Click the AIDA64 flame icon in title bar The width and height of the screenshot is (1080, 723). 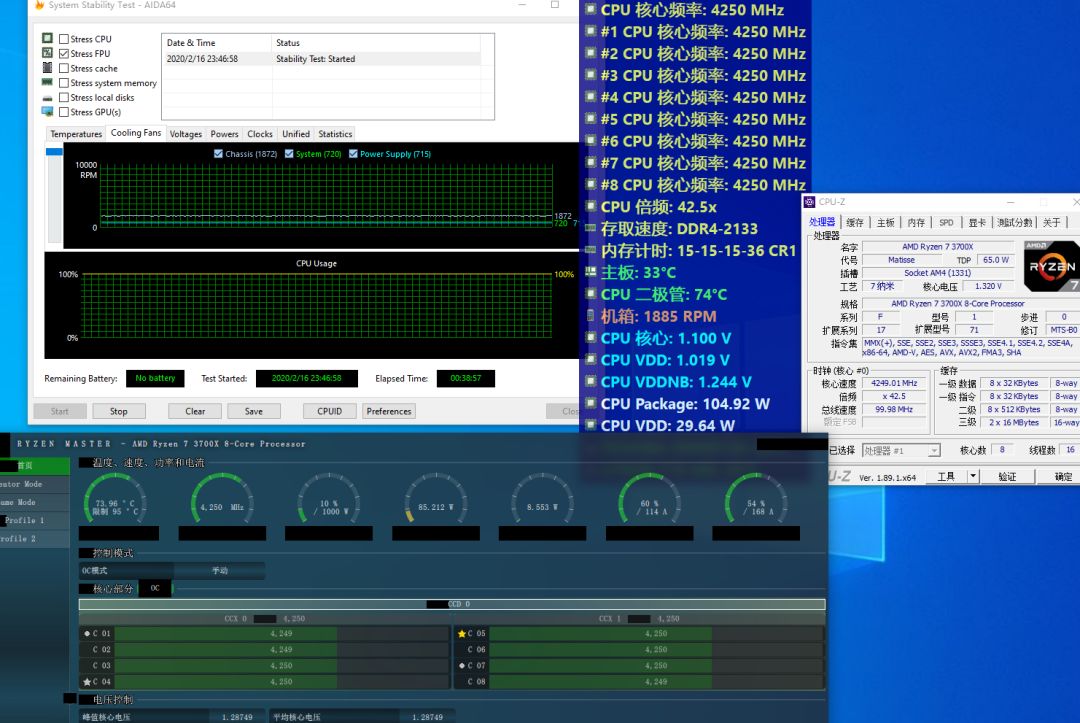pos(39,5)
